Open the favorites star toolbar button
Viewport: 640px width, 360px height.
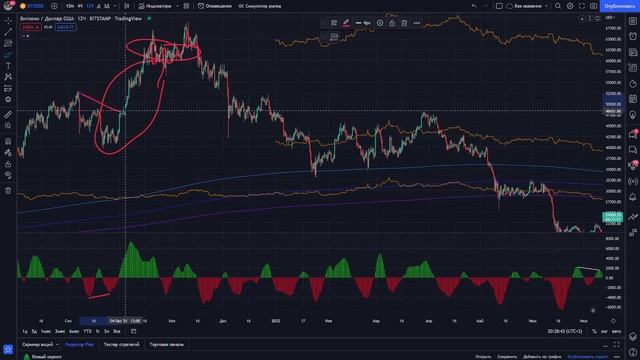[x=8, y=349]
